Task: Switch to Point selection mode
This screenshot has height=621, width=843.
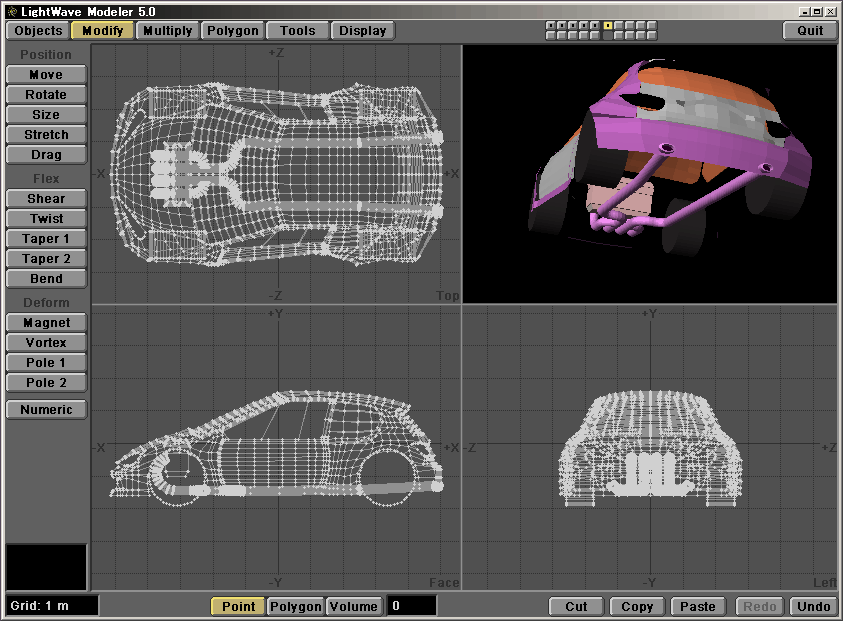Action: click(238, 606)
